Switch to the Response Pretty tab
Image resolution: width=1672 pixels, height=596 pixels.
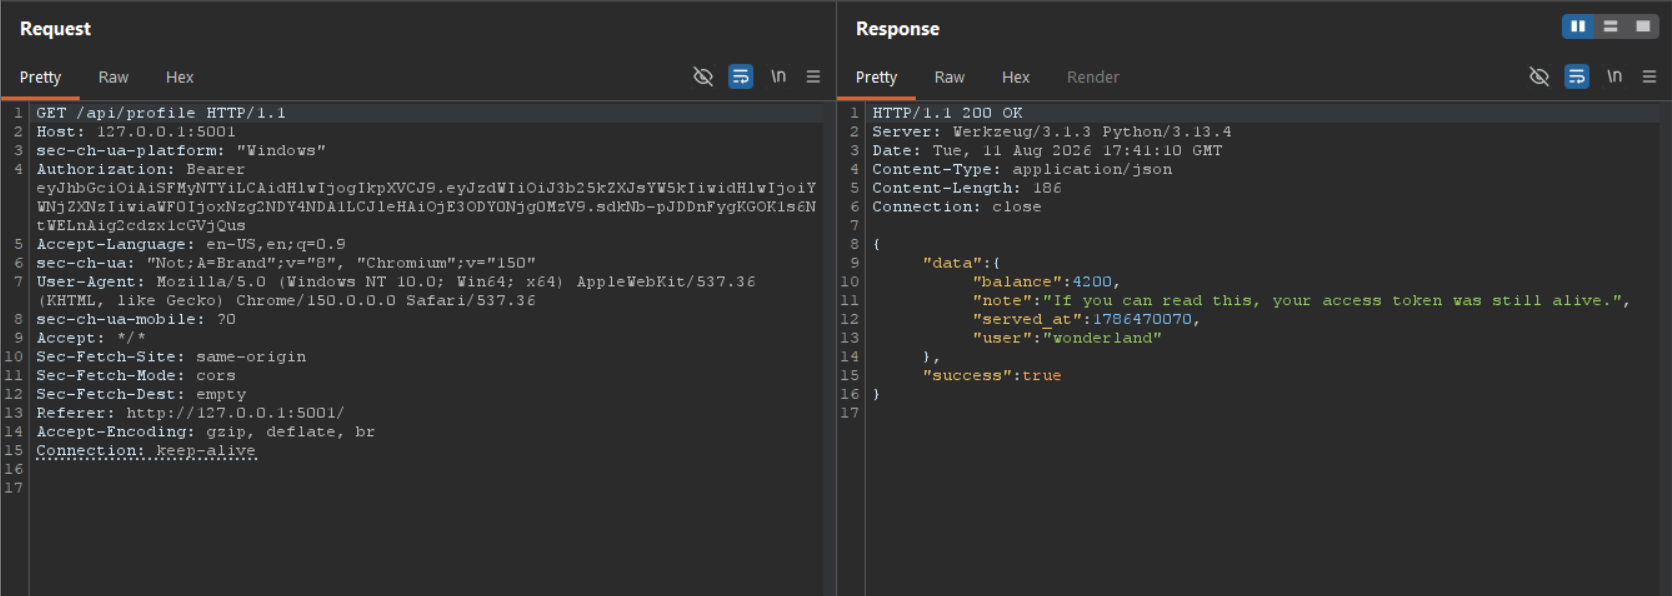[876, 77]
